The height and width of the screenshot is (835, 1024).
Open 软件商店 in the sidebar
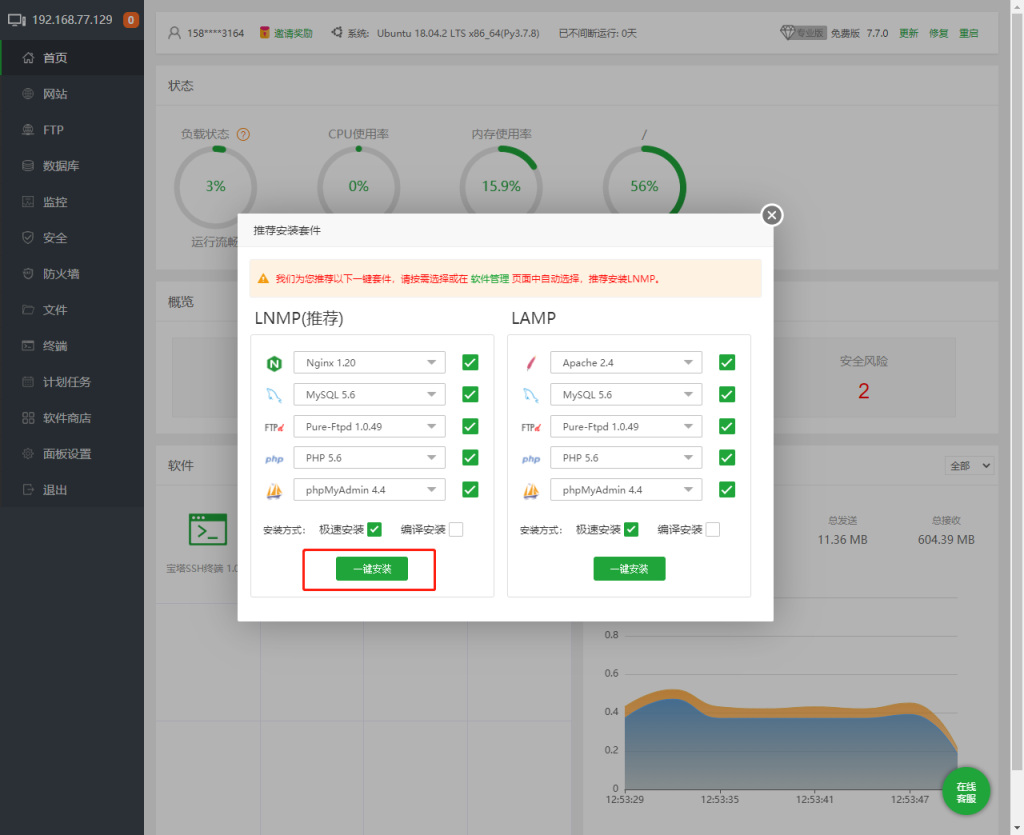pyautogui.click(x=67, y=418)
